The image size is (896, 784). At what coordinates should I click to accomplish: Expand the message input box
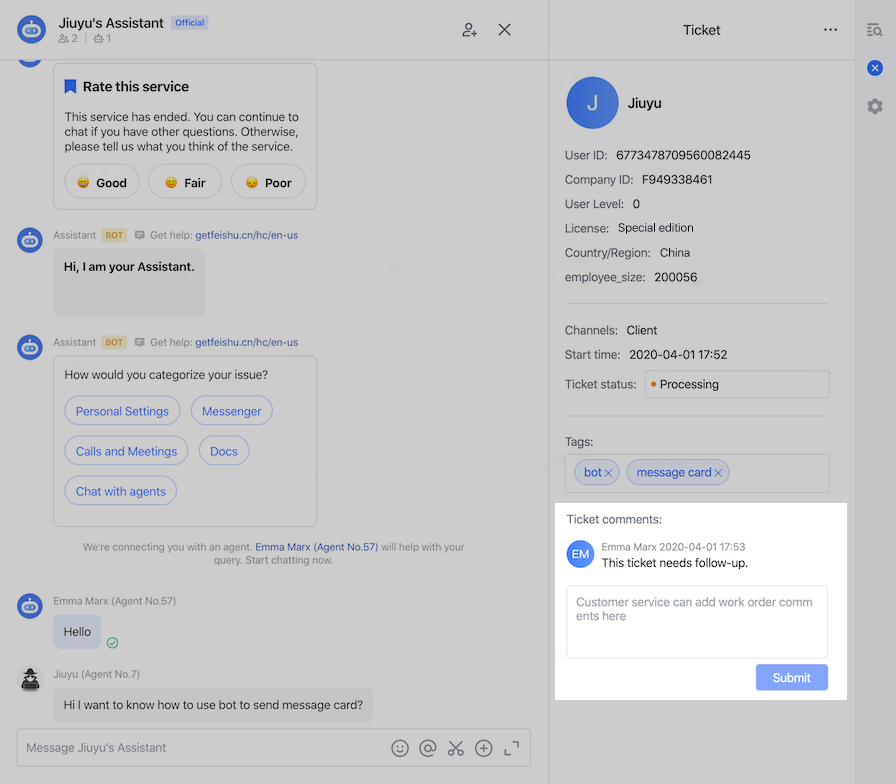(512, 748)
